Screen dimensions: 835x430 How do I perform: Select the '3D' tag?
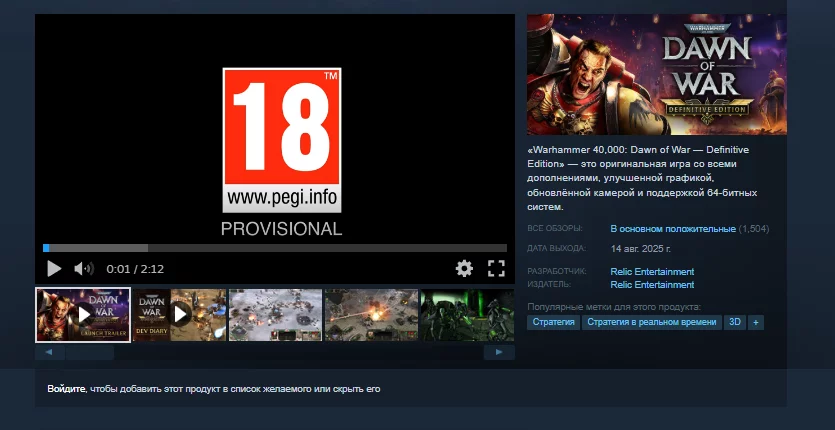pyautogui.click(x=735, y=322)
